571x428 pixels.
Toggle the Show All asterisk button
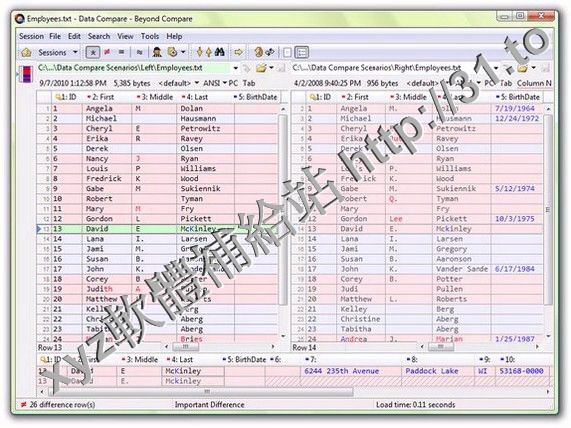tap(93, 52)
